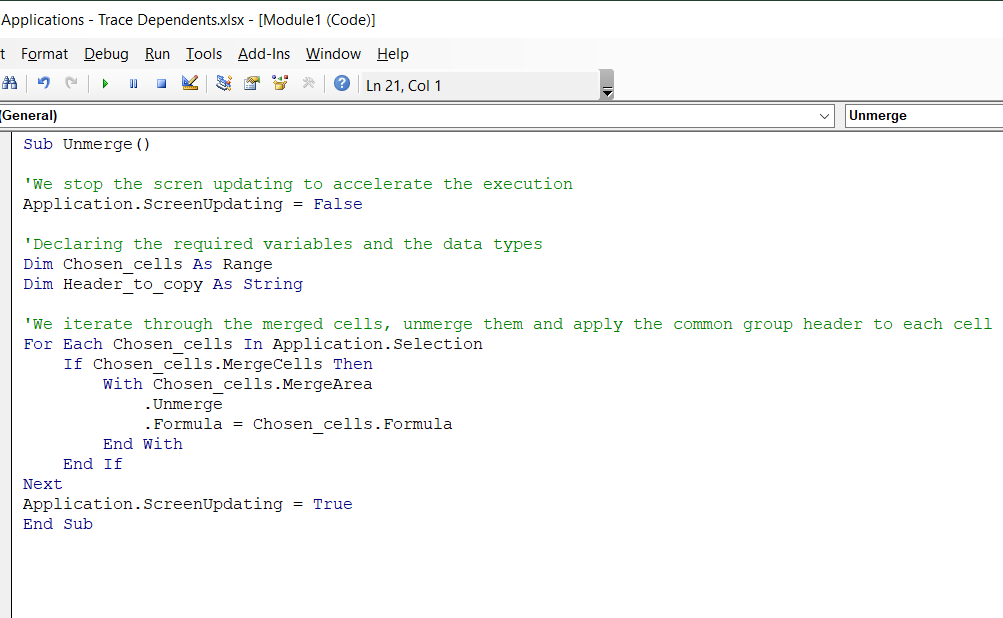This screenshot has width=1003, height=618.
Task: Stop the macro with the Reset icon
Action: point(161,85)
